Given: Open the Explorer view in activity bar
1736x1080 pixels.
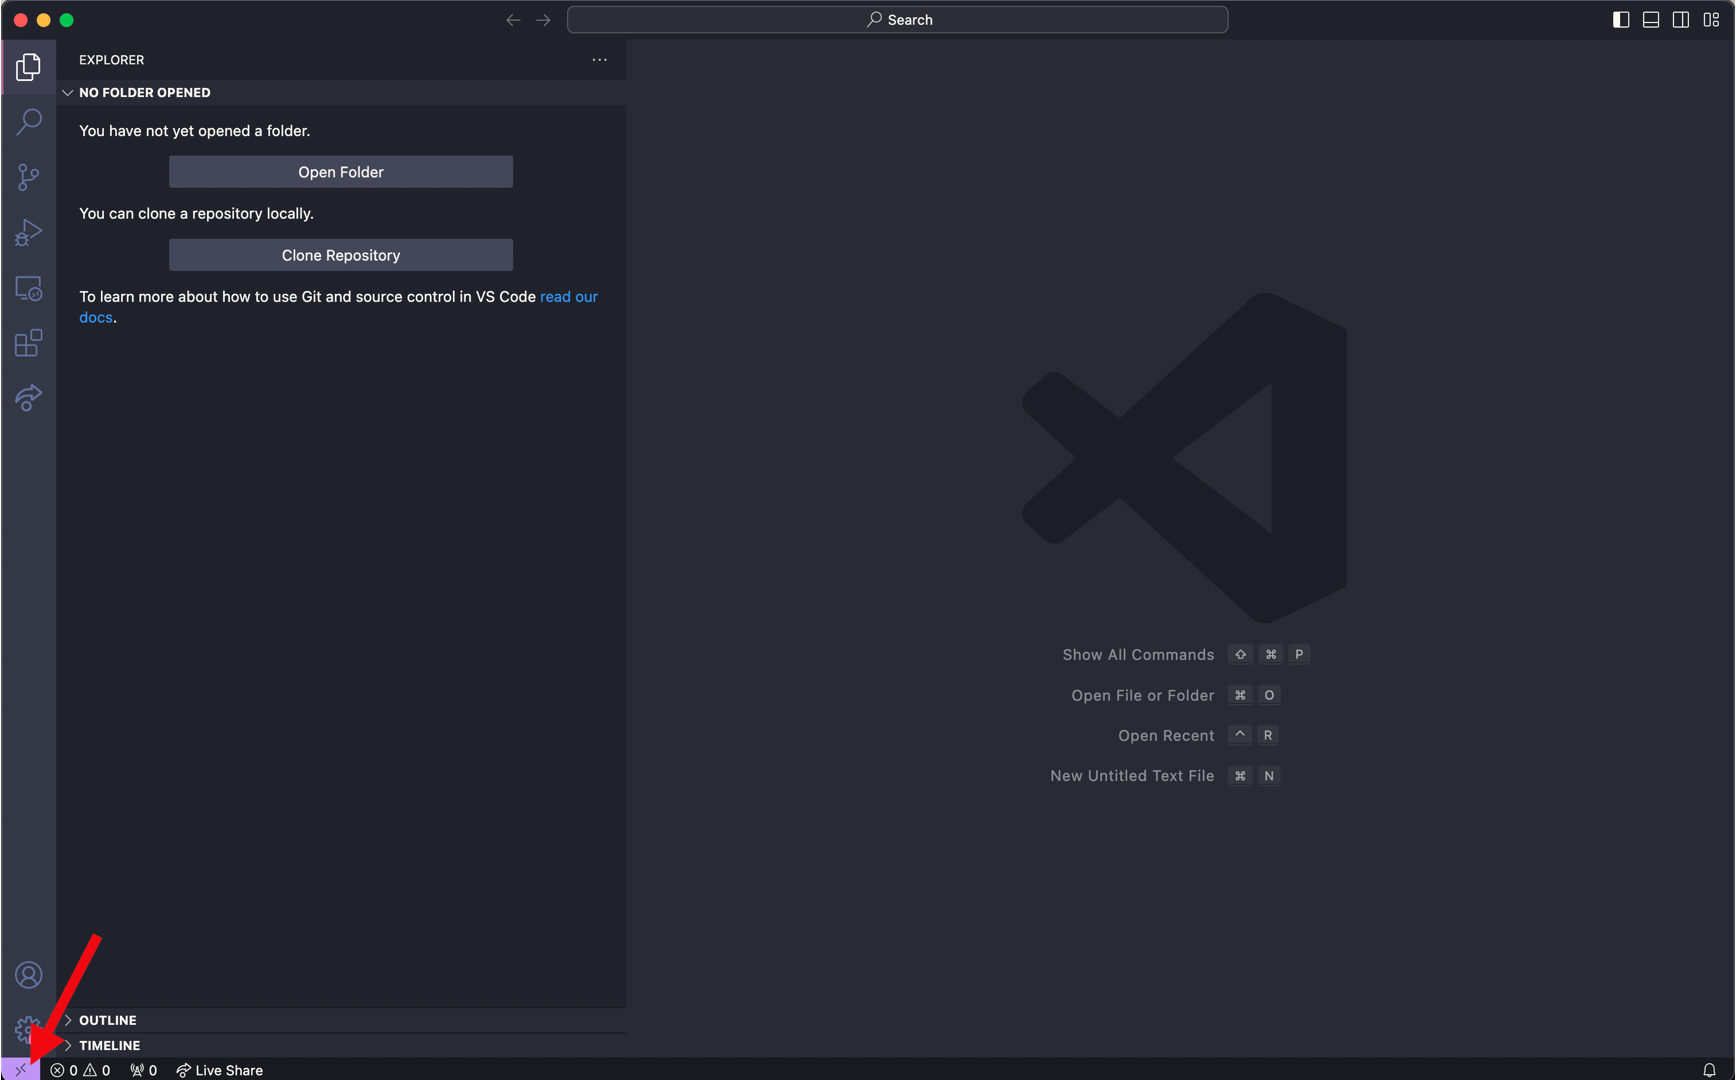Looking at the screenshot, I should (x=28, y=67).
